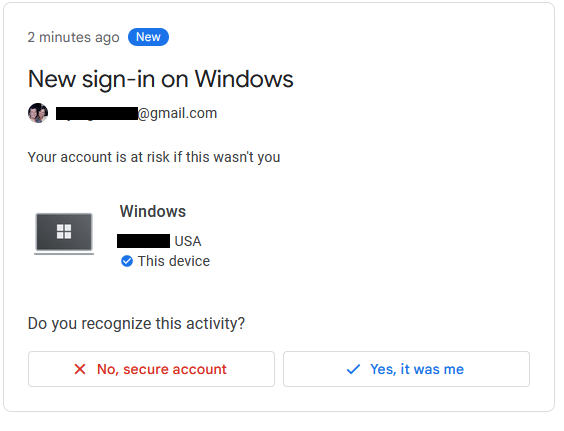Click the USA location text

coord(188,241)
